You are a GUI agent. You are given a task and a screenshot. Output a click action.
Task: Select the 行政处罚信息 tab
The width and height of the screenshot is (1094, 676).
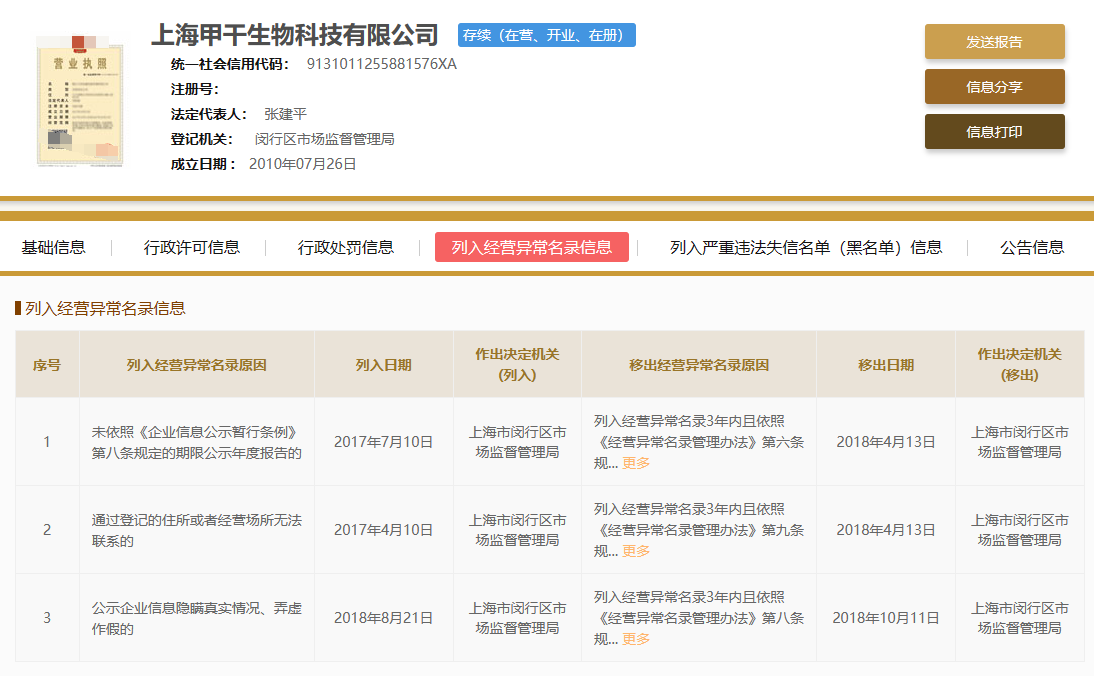point(346,247)
